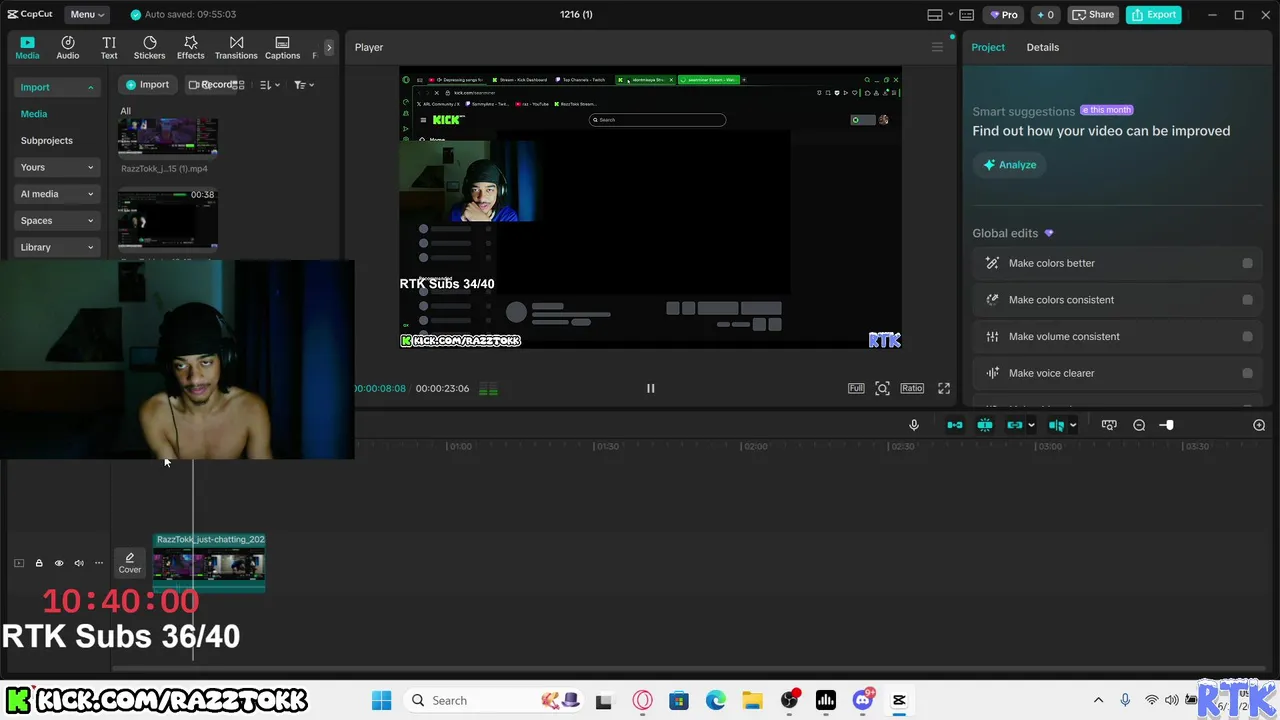Open the Captions panel
Viewport: 1280px width, 720px height.
[282, 47]
